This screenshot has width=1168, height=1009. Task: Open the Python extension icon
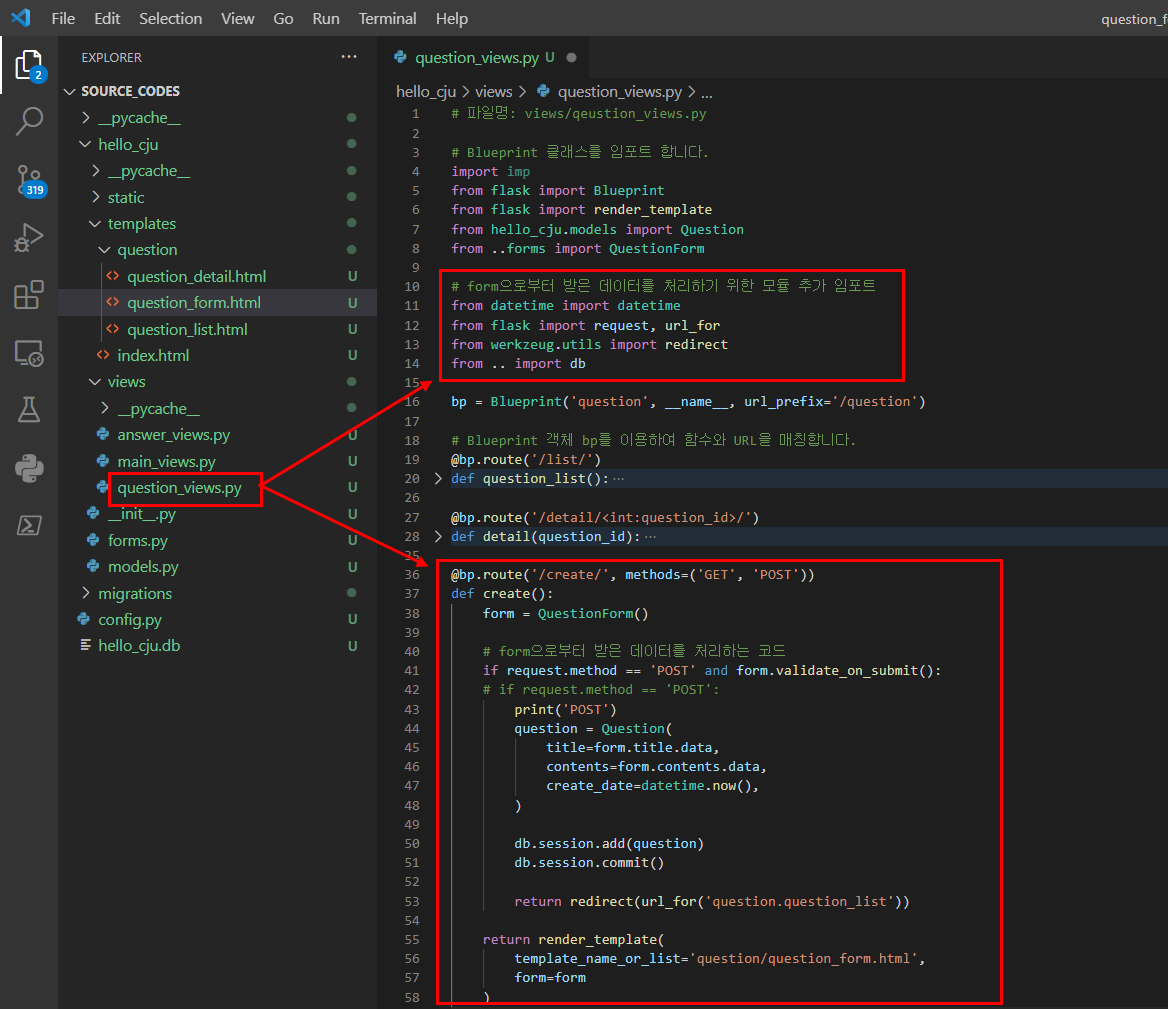[x=29, y=468]
